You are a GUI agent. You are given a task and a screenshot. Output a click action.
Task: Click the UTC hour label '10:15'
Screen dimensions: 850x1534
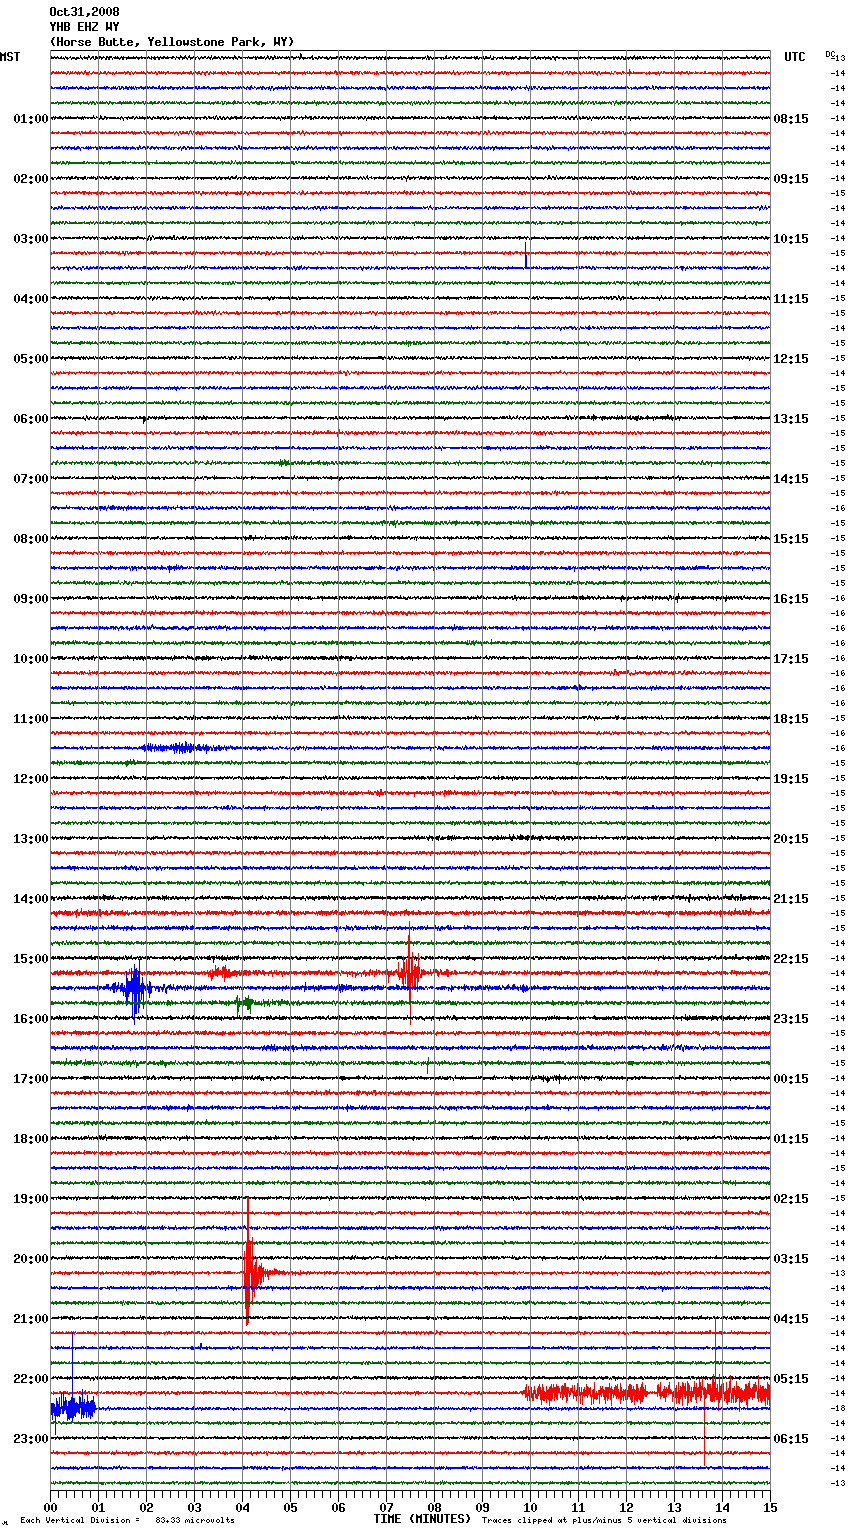point(791,239)
